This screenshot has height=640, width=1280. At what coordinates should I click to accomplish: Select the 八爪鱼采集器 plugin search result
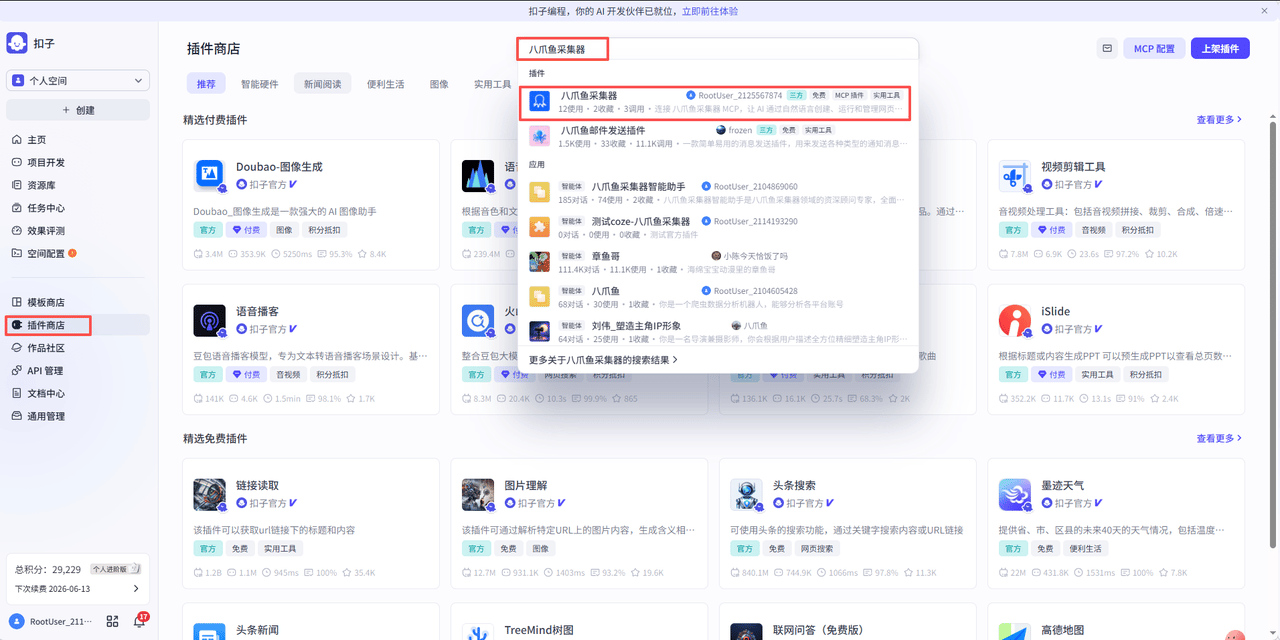coord(715,102)
